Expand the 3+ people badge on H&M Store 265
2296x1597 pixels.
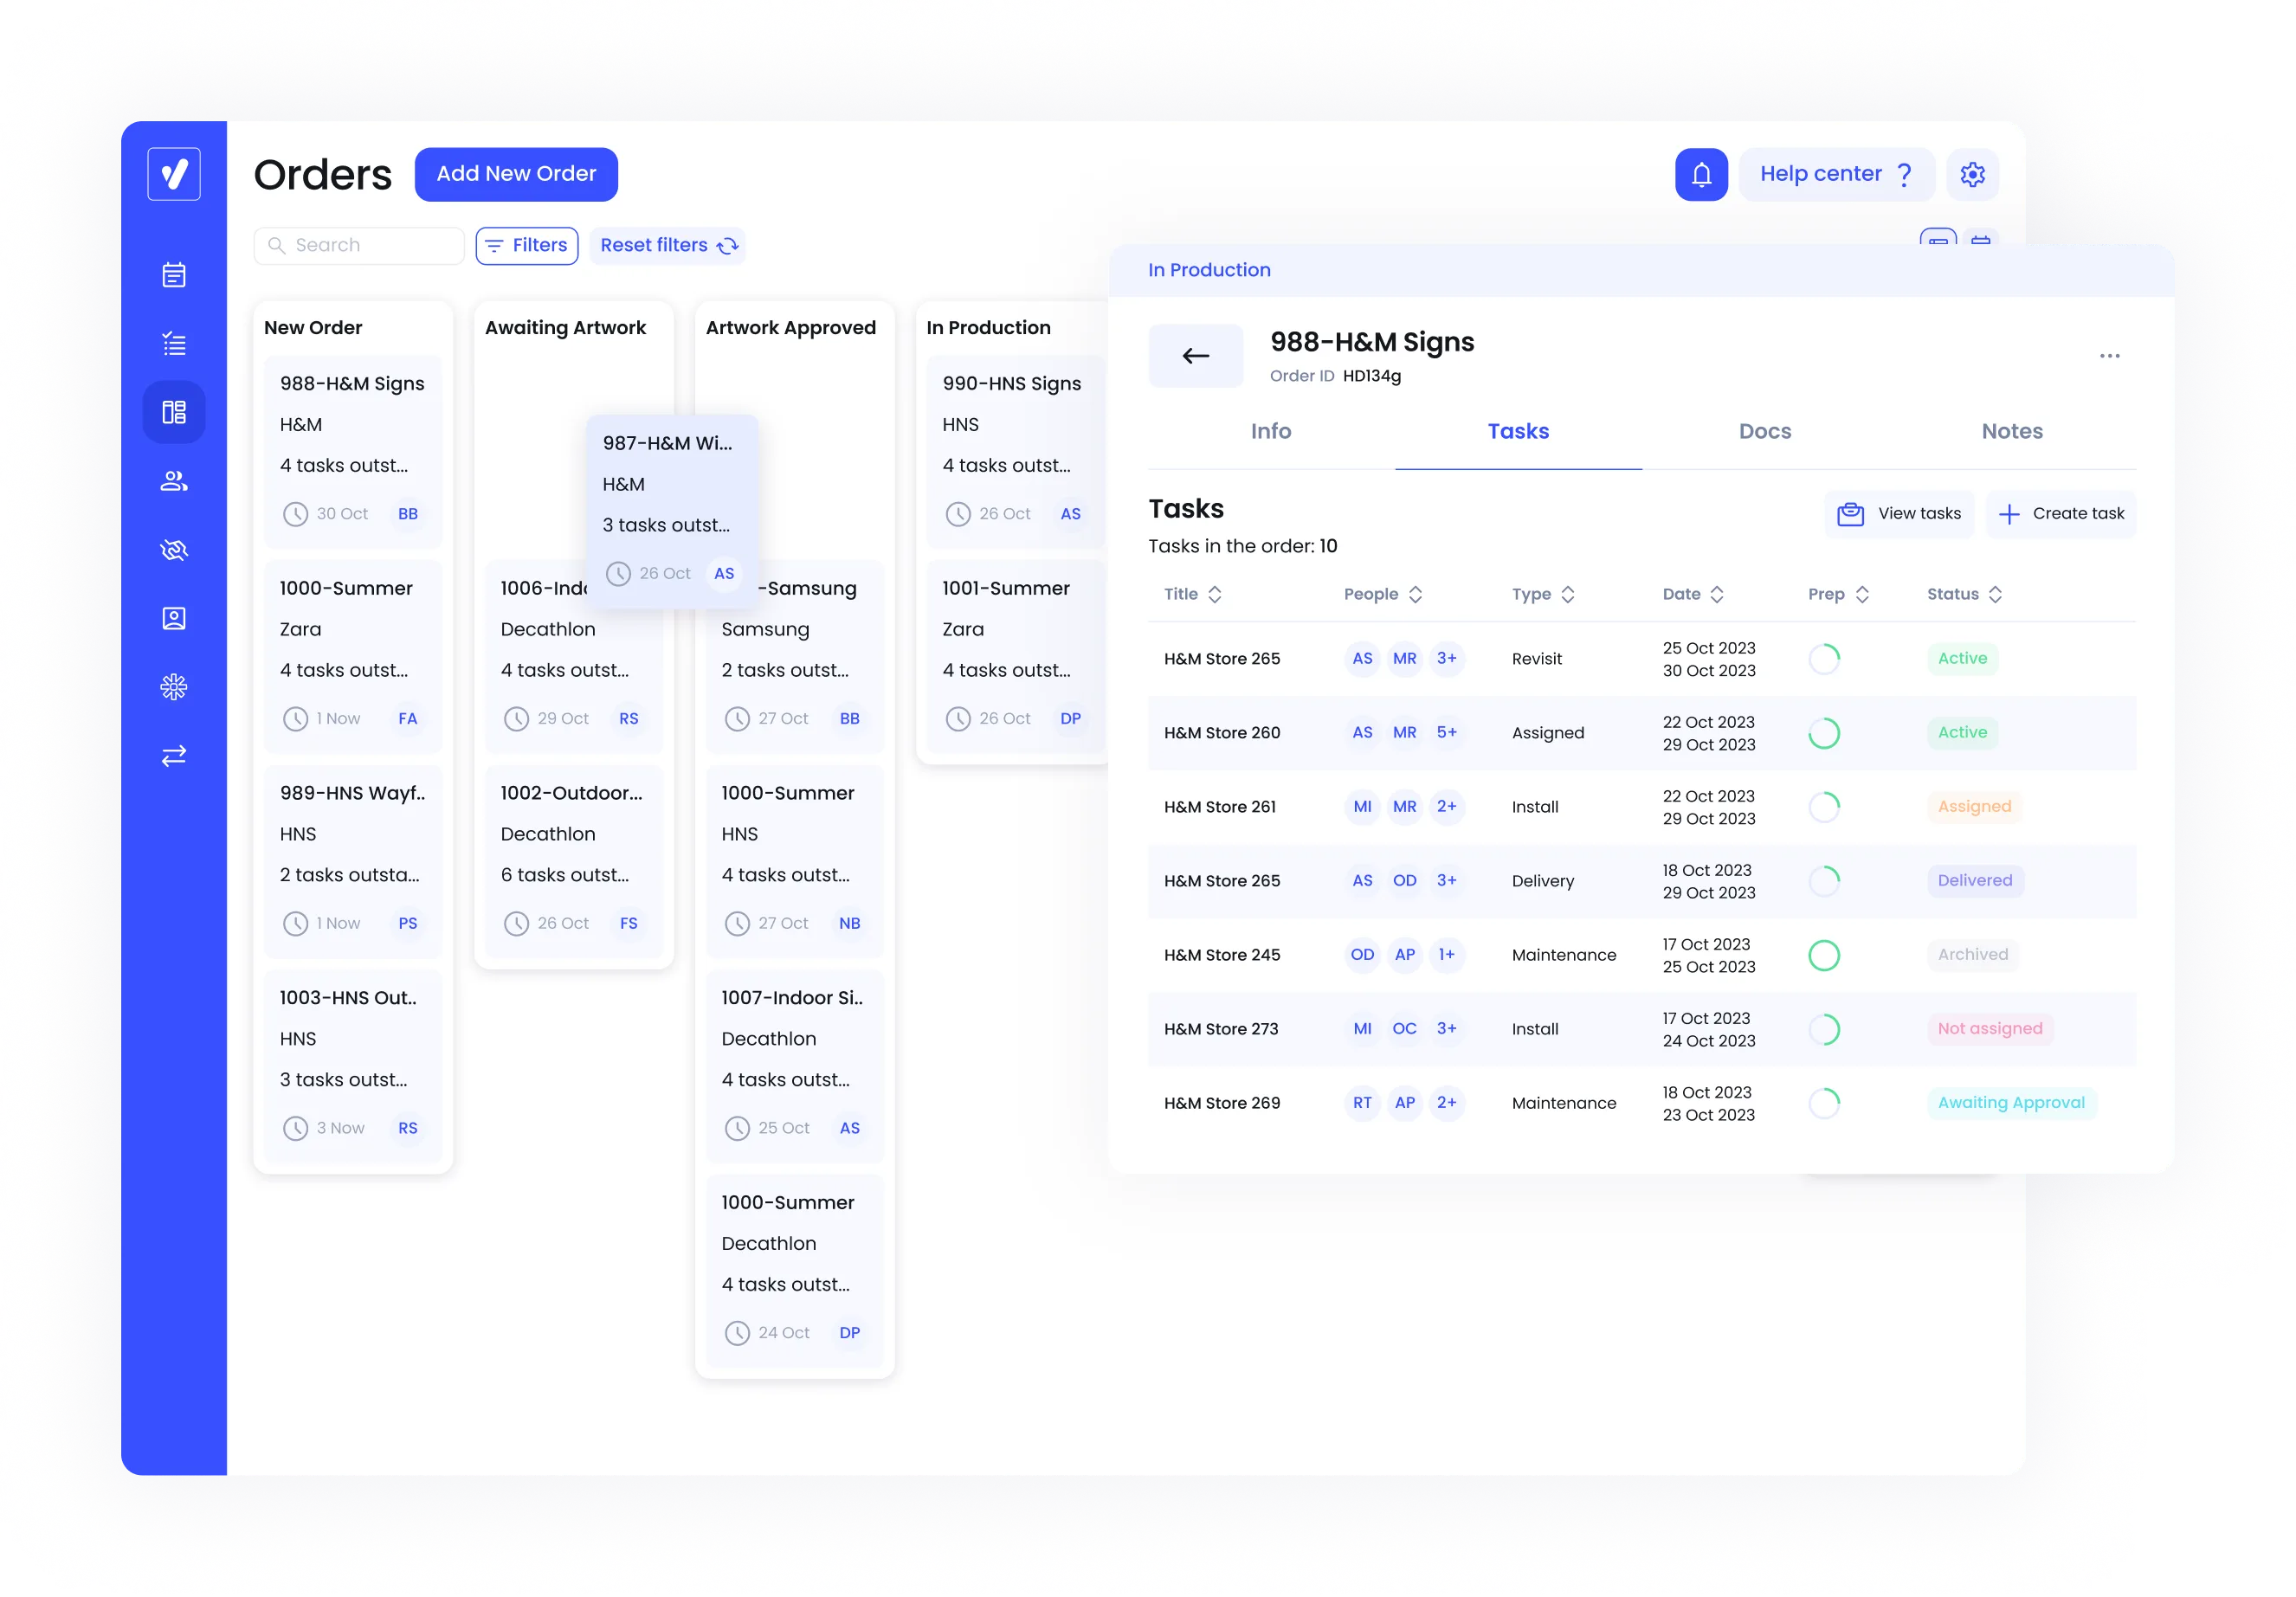tap(1447, 658)
